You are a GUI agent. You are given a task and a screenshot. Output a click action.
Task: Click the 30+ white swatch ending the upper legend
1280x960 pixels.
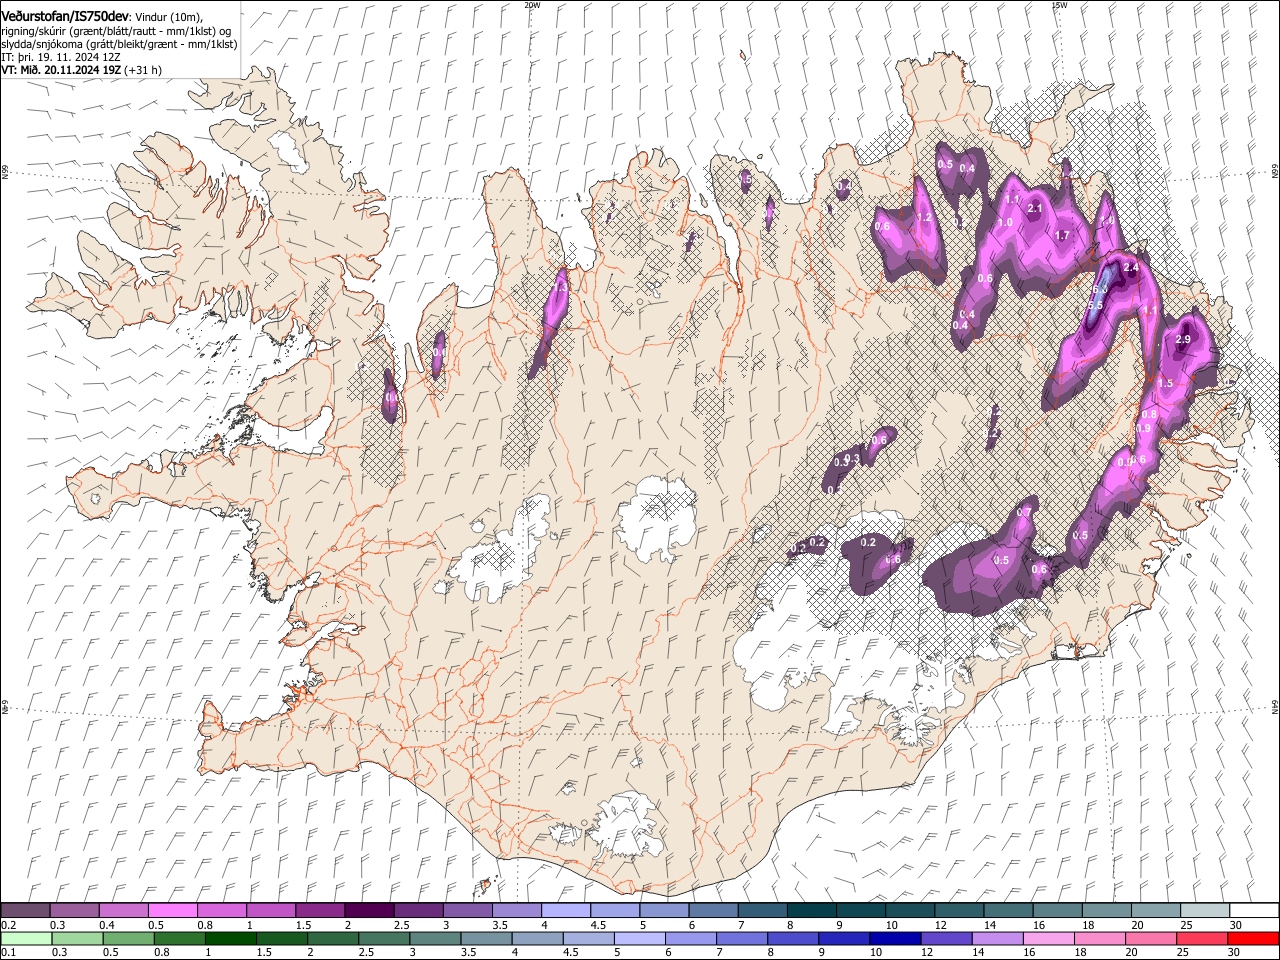point(1254,911)
